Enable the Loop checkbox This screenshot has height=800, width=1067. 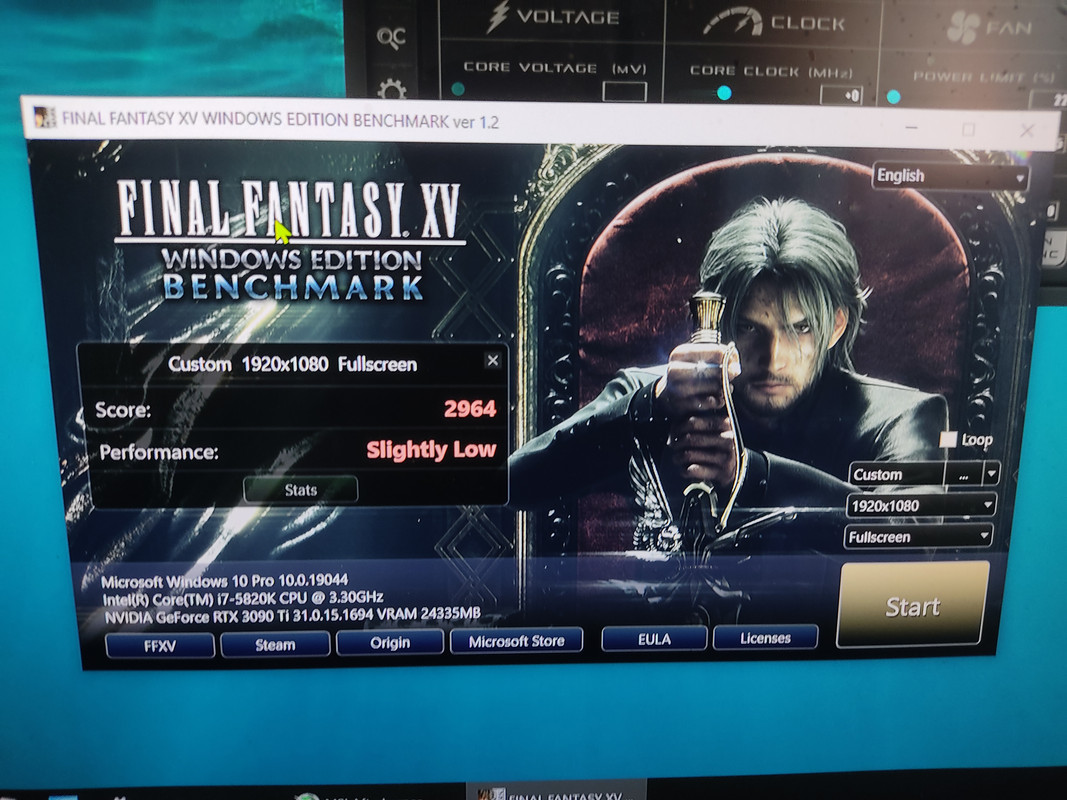[948, 440]
